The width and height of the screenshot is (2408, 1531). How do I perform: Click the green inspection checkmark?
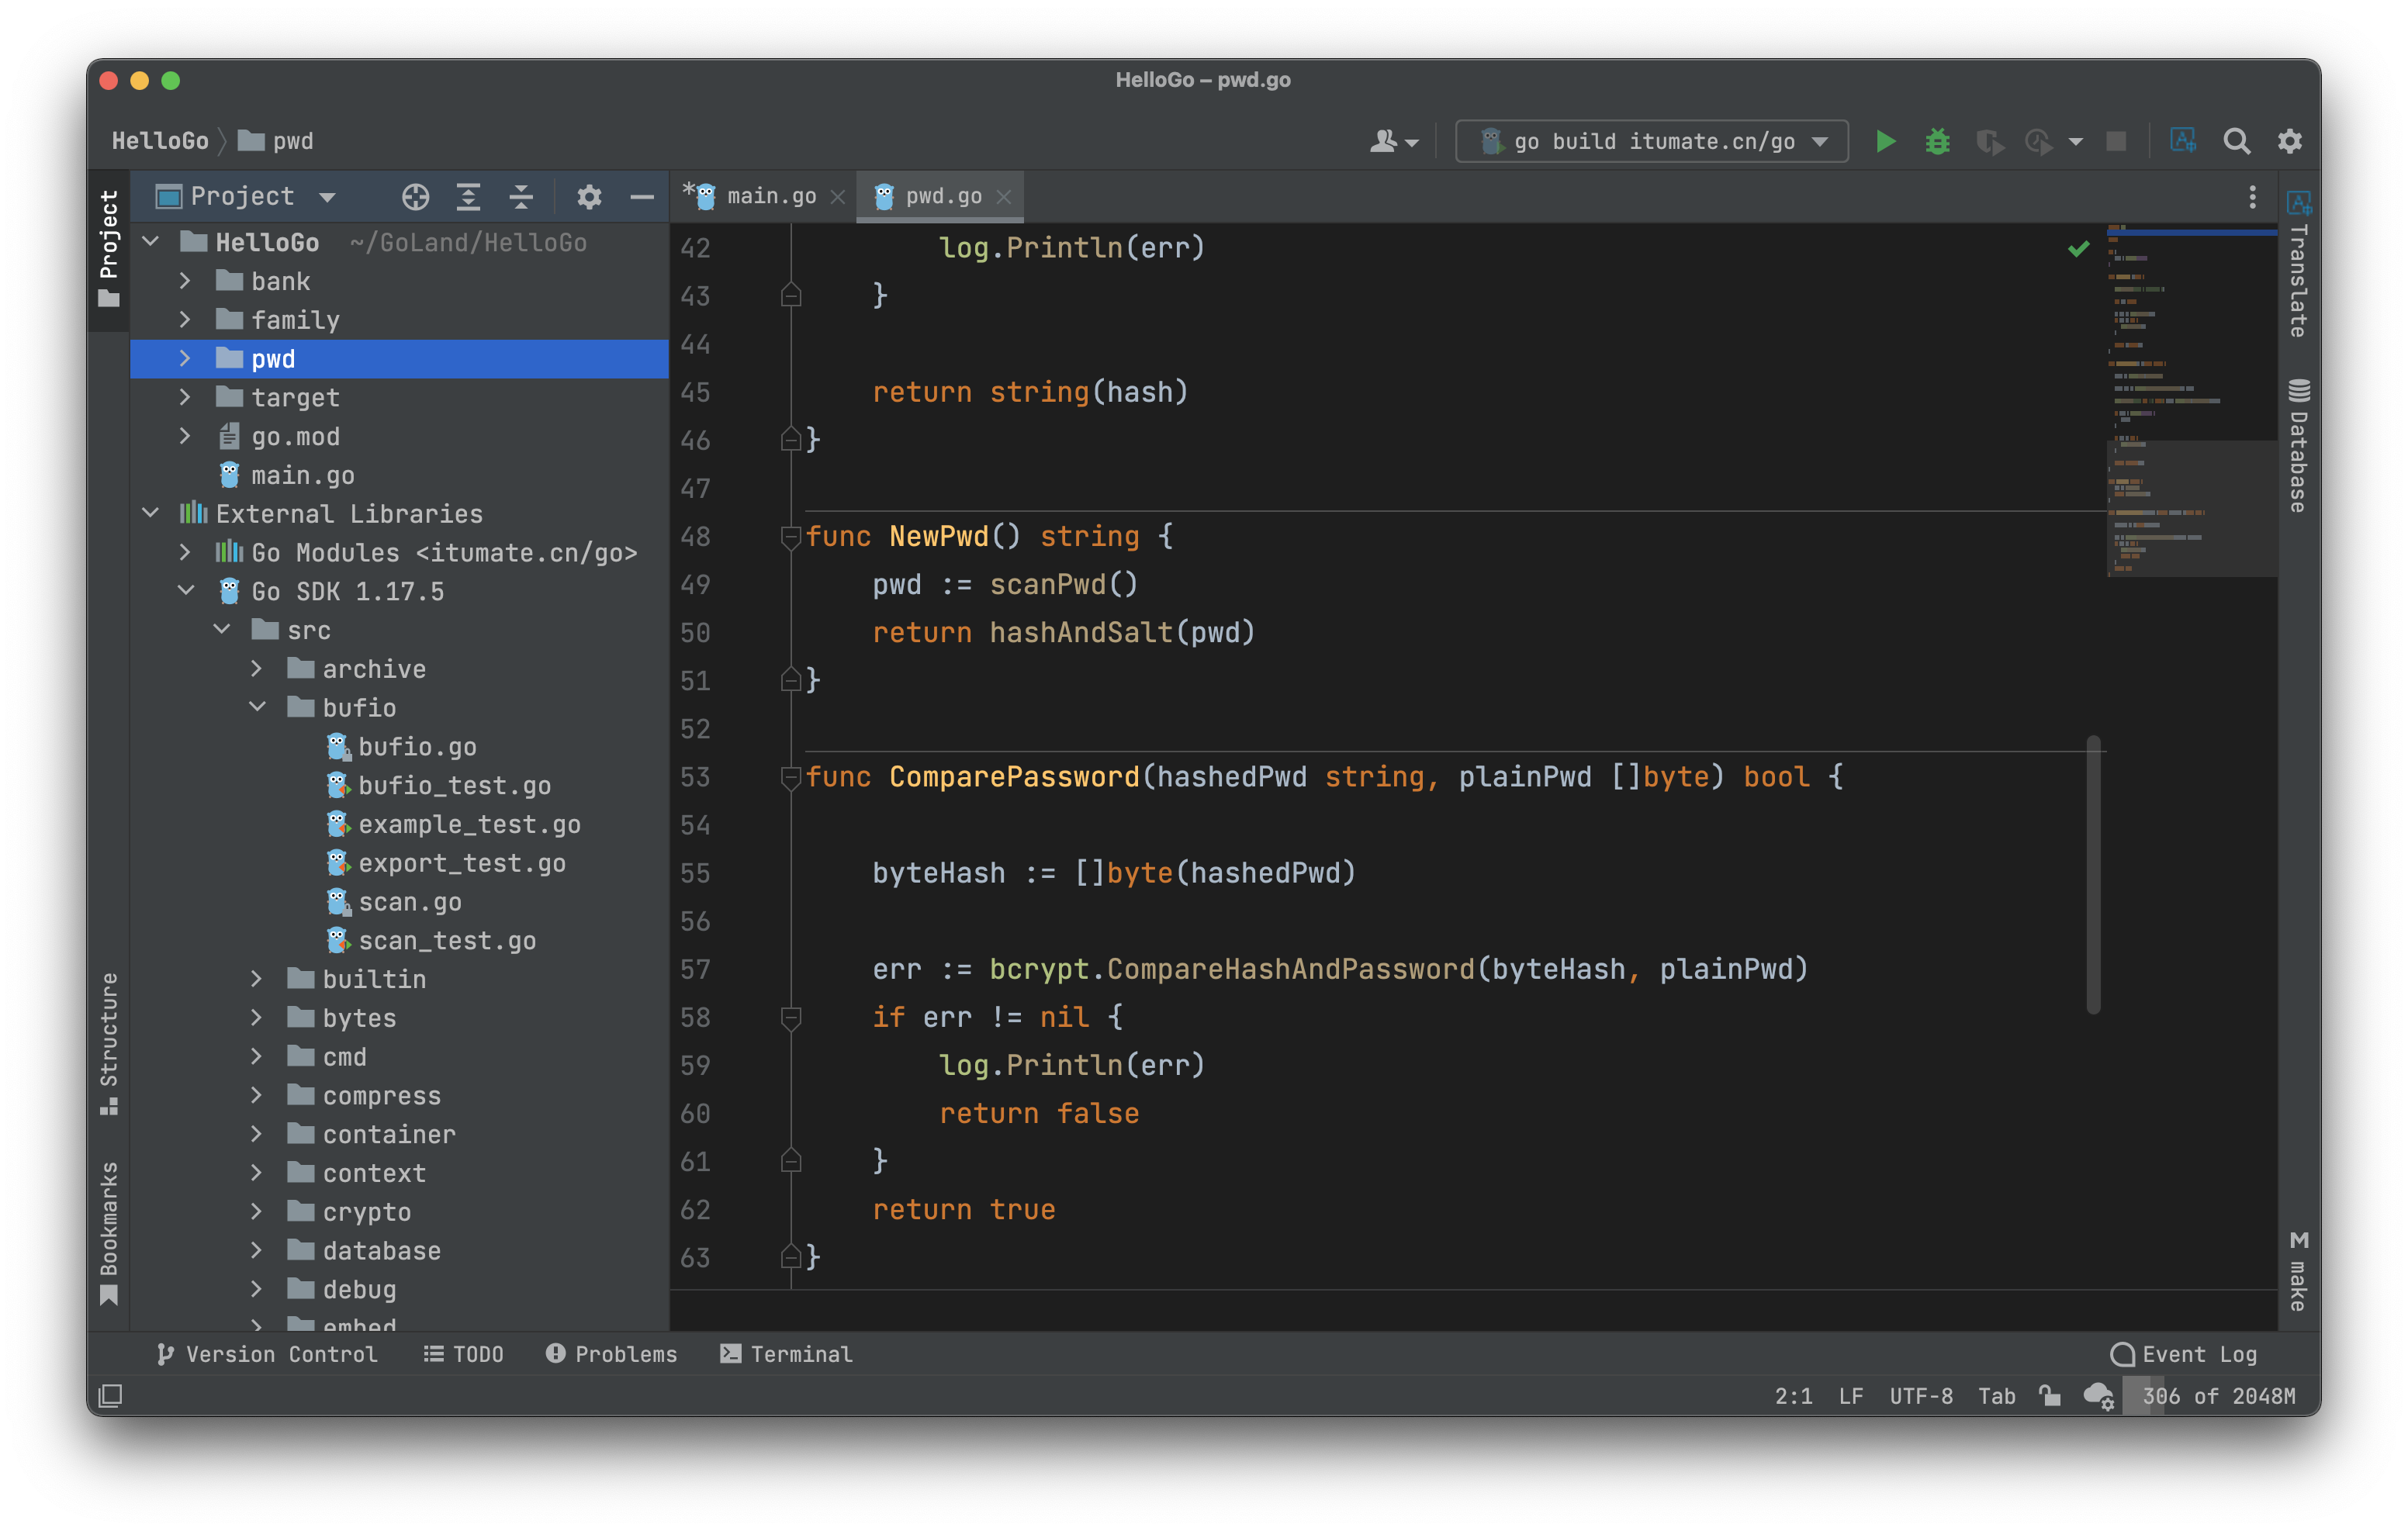tap(2078, 248)
